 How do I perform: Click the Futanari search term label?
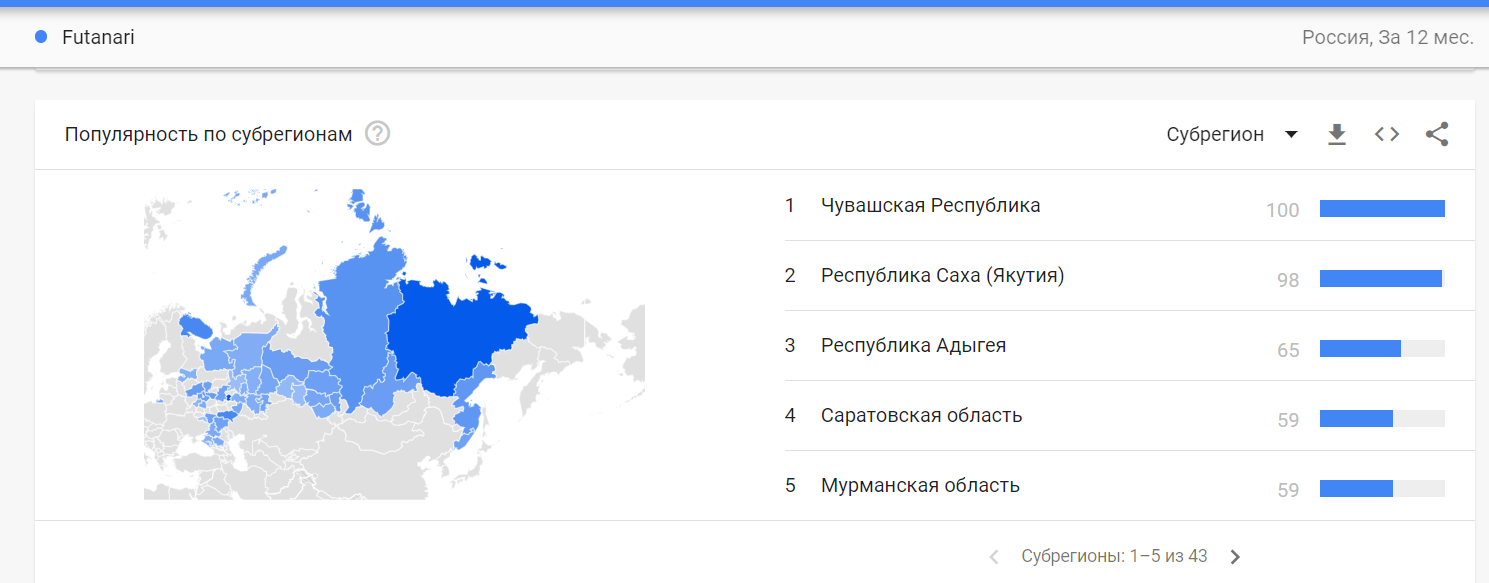click(98, 37)
